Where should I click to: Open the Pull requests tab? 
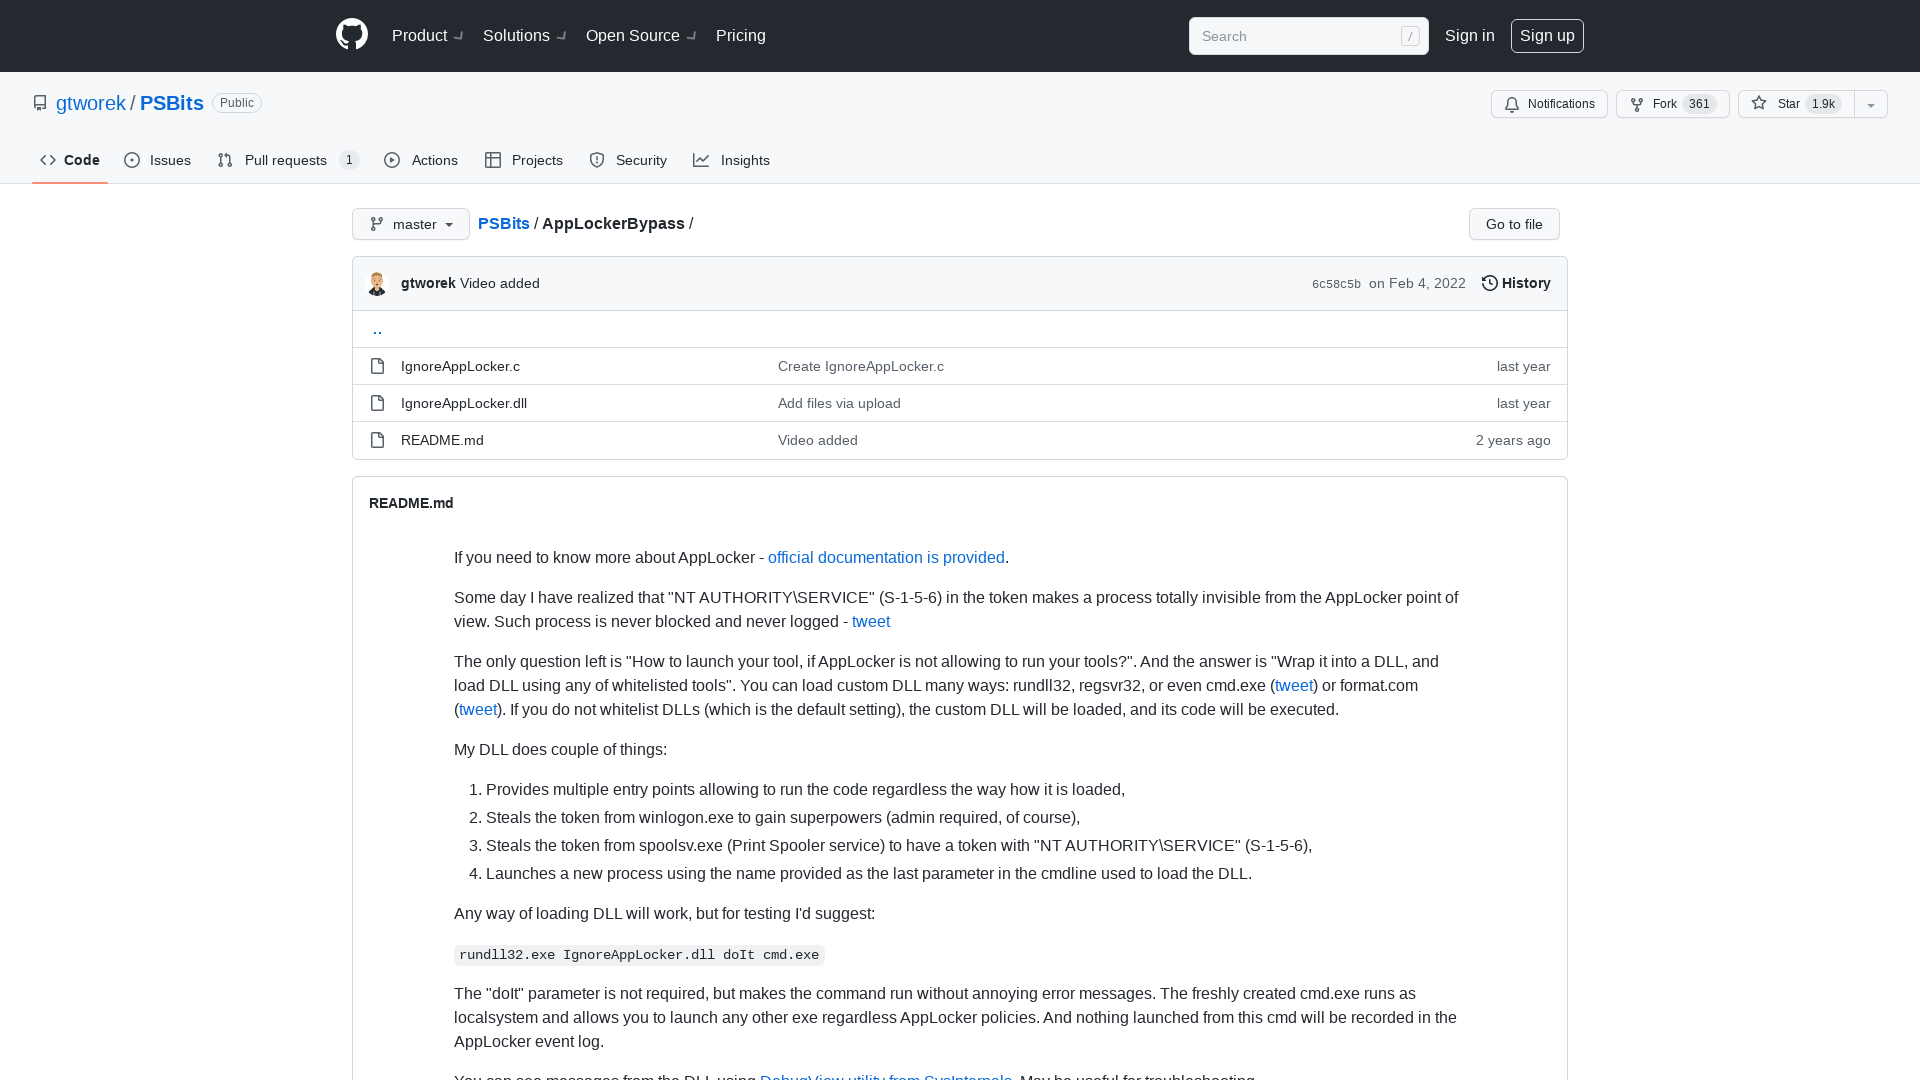[288, 160]
